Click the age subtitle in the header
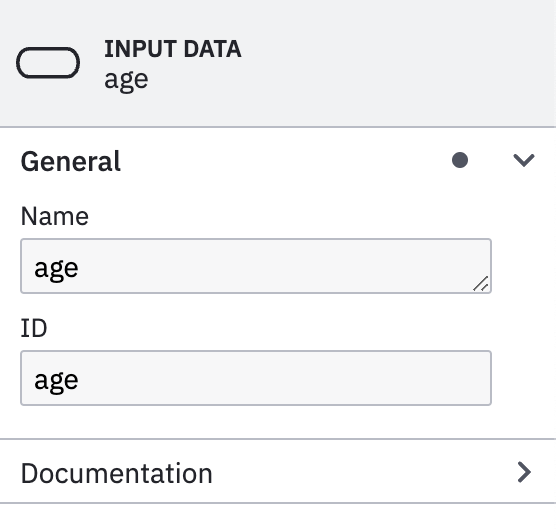556x530 pixels. tap(126, 80)
